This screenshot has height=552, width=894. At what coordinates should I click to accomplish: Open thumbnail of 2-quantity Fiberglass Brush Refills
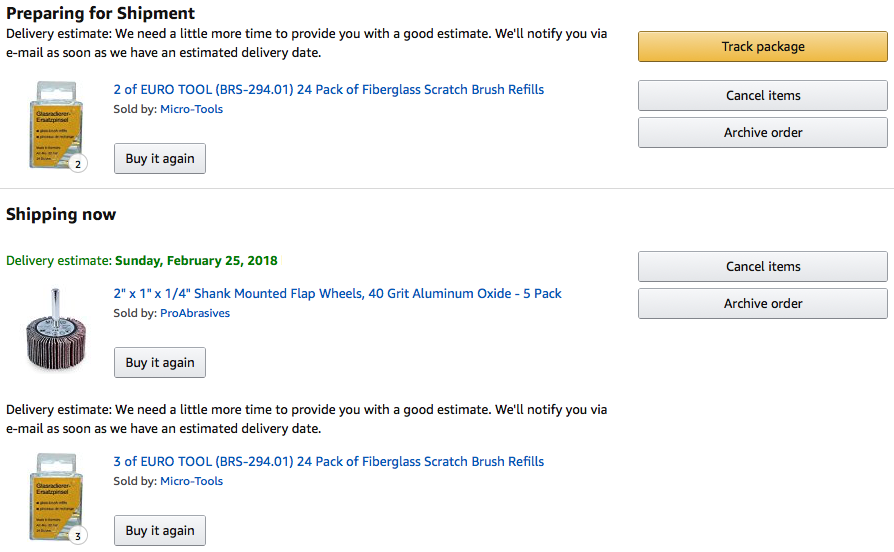(x=50, y=124)
